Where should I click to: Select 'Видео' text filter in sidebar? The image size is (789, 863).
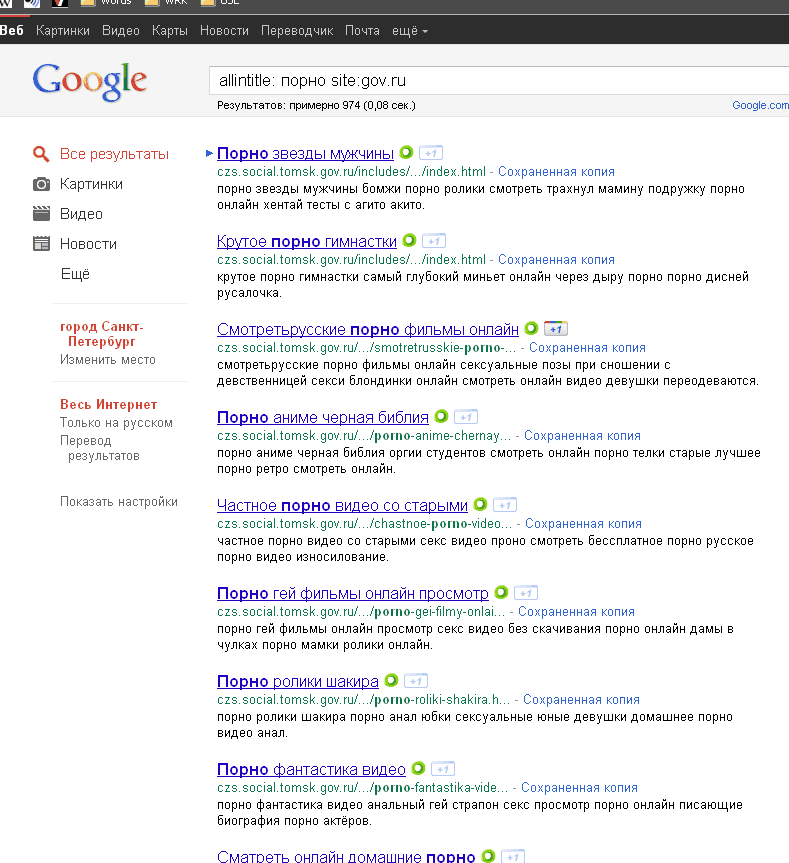[x=81, y=214]
